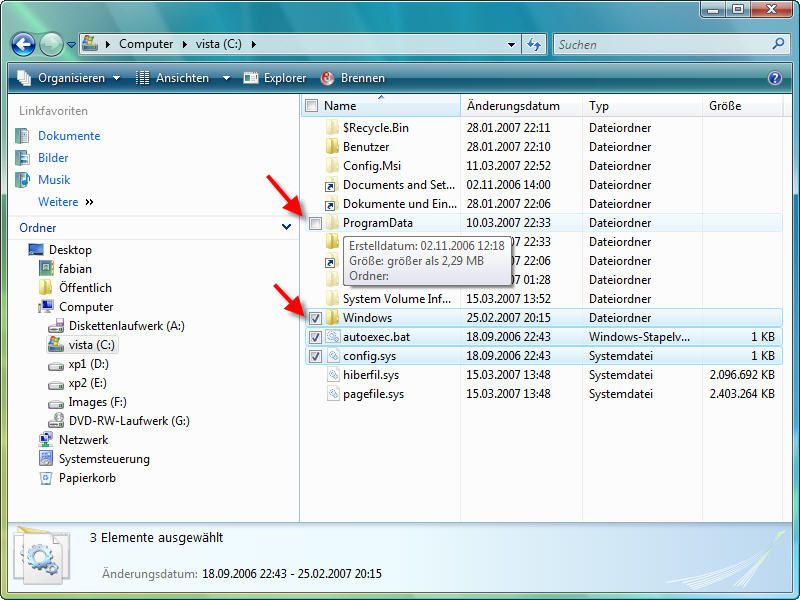Viewport: 800px width, 600px height.
Task: Expand the Ansichten views dropdown arrow
Action: point(226,78)
